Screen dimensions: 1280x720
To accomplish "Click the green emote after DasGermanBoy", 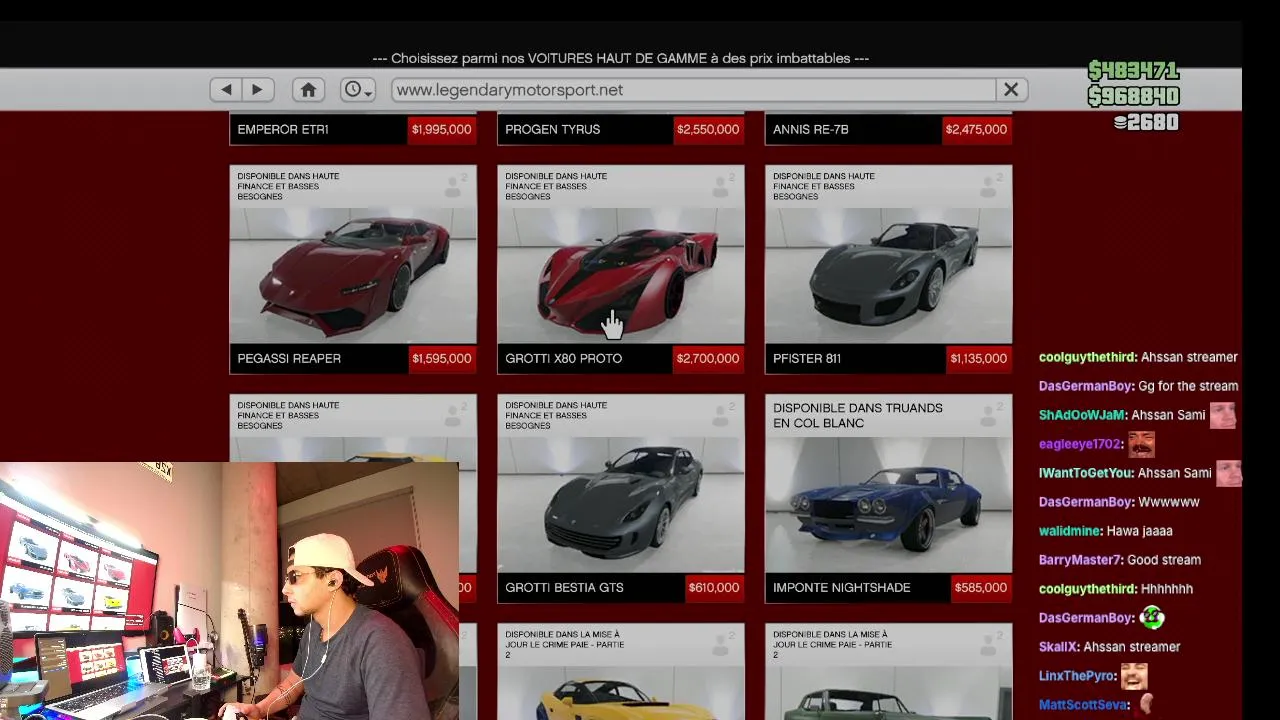I will point(1152,618).
